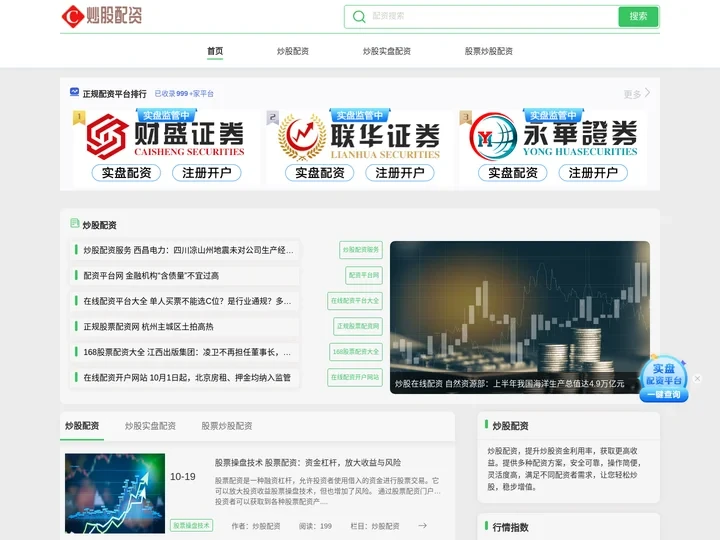Click 实盘监管中 badge above 联华证券
Viewport: 720px width, 540px height.
(360, 115)
